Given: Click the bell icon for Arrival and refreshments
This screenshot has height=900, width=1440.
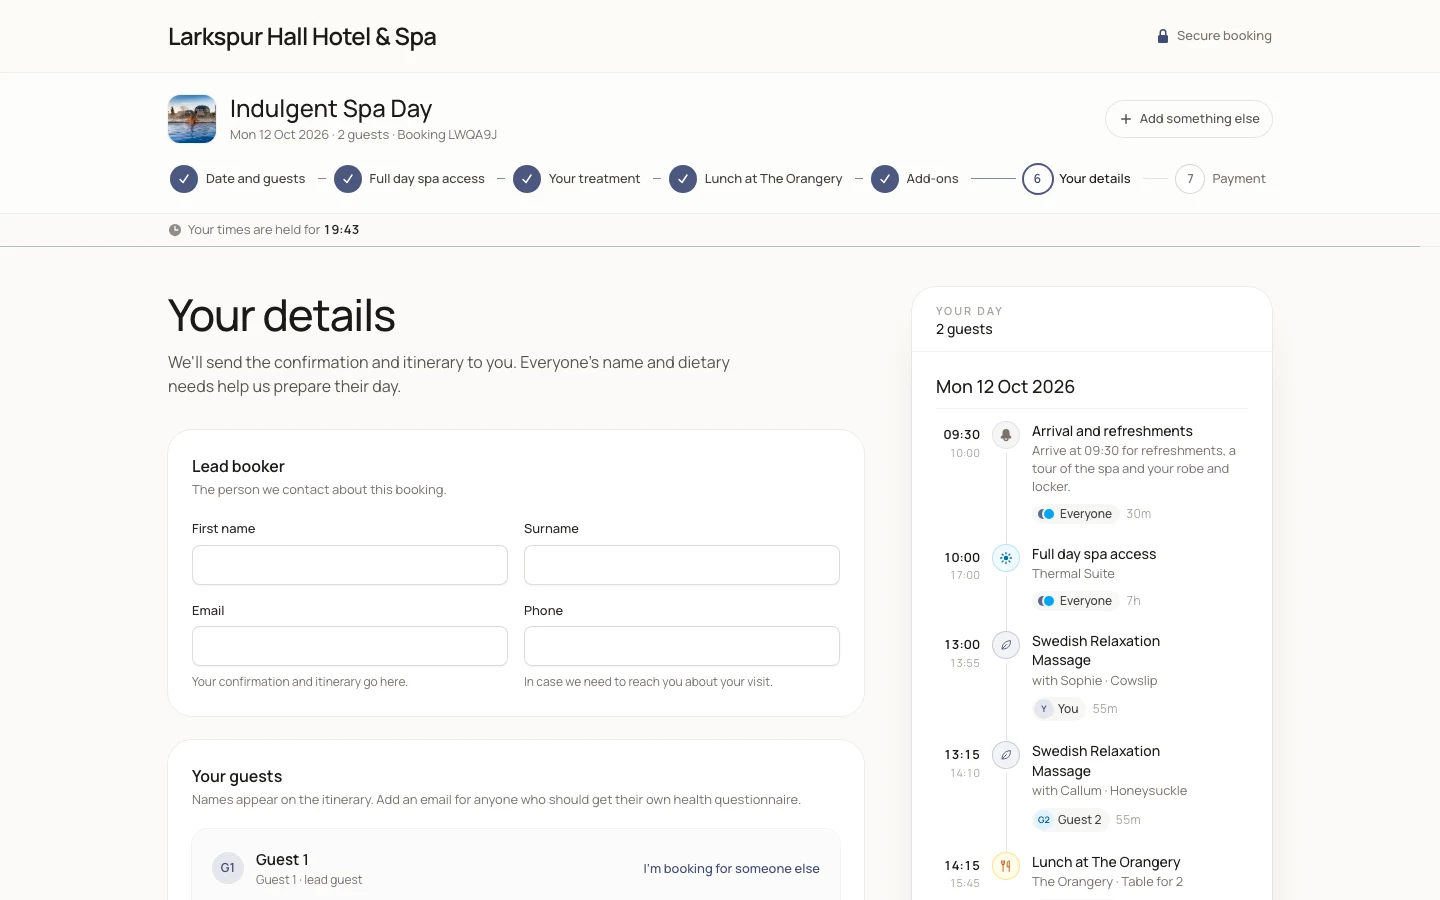Looking at the screenshot, I should [1006, 435].
